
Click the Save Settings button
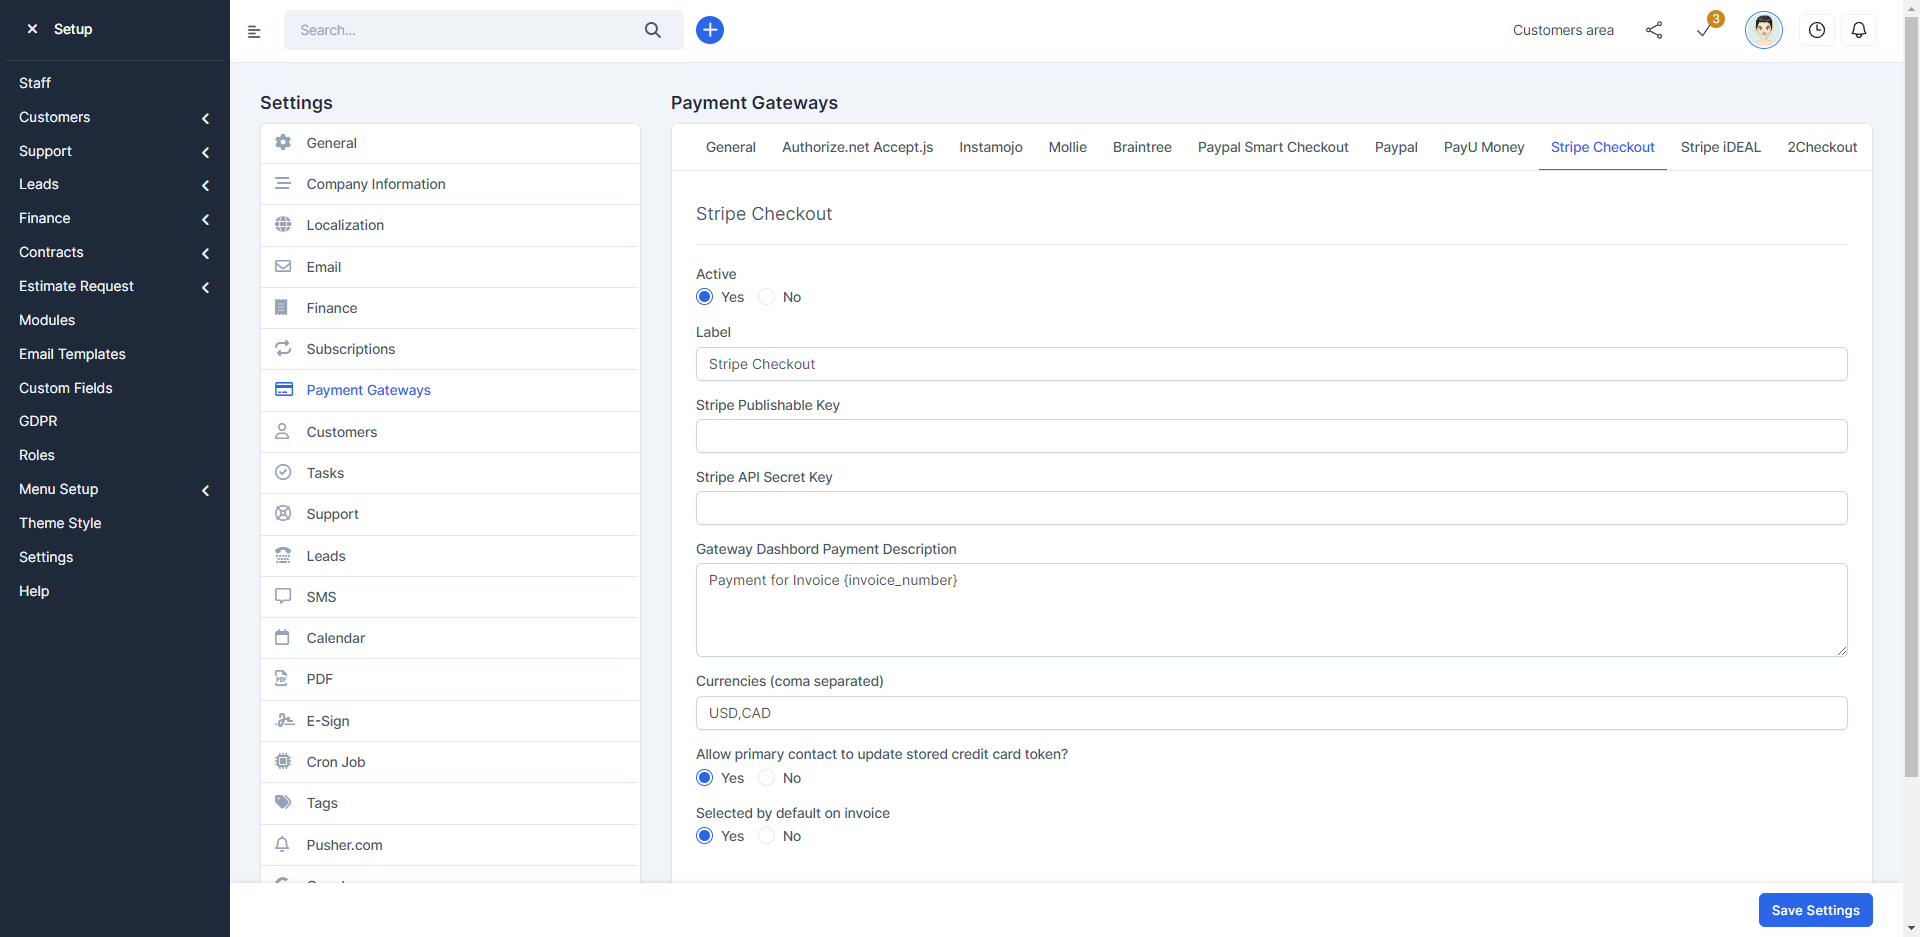(x=1815, y=910)
